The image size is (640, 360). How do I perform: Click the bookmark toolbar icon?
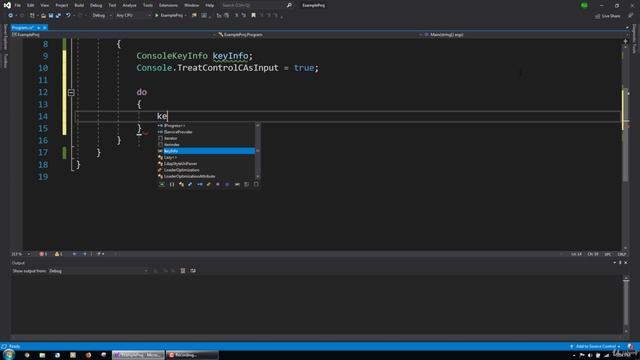point(253,16)
